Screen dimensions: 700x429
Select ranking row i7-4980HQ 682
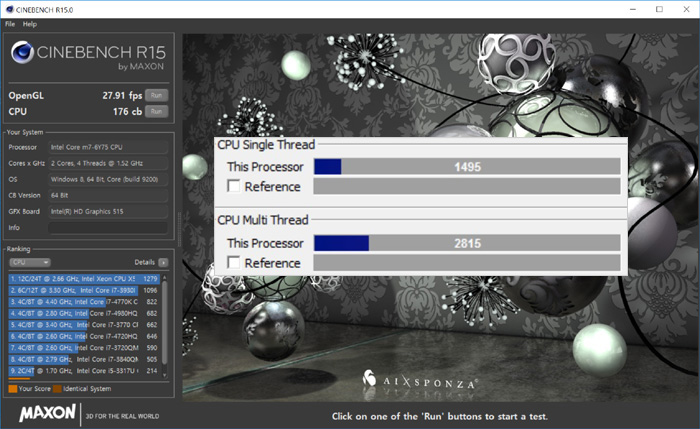(84, 313)
